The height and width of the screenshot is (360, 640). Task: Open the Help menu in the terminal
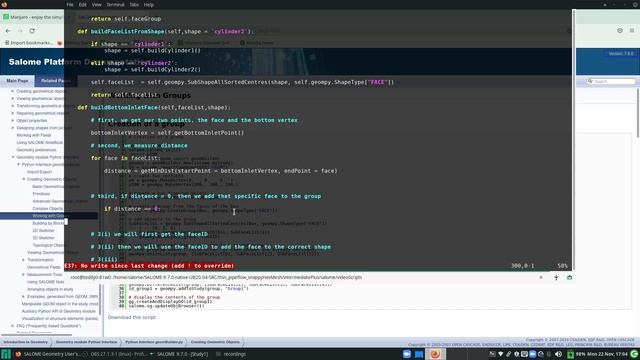(x=149, y=5)
